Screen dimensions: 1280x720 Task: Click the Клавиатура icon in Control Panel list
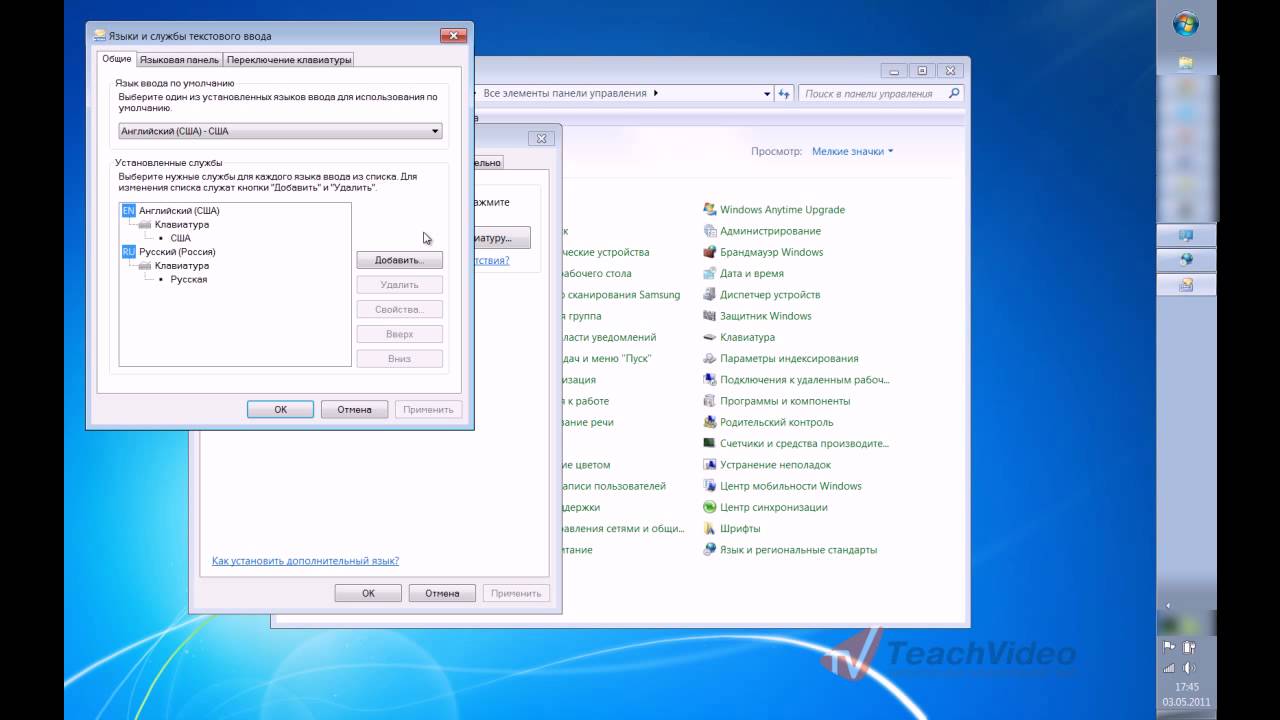click(x=710, y=337)
